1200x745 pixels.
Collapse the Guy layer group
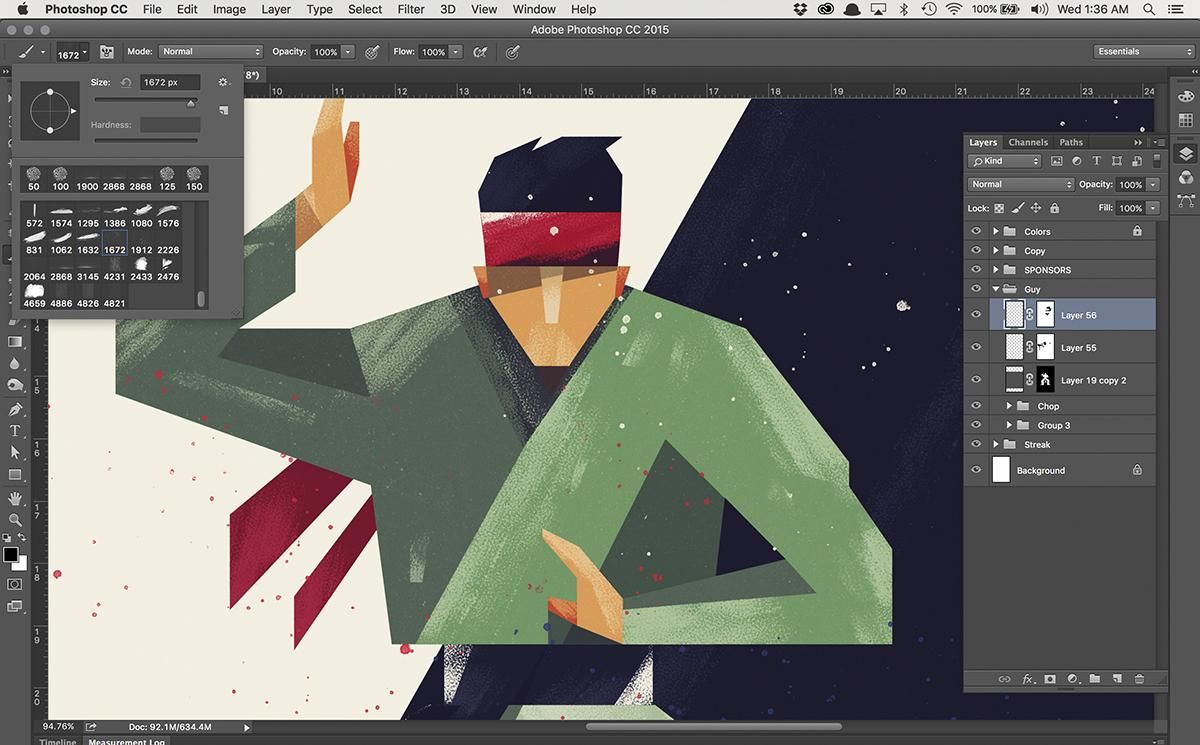pyautogui.click(x=995, y=289)
